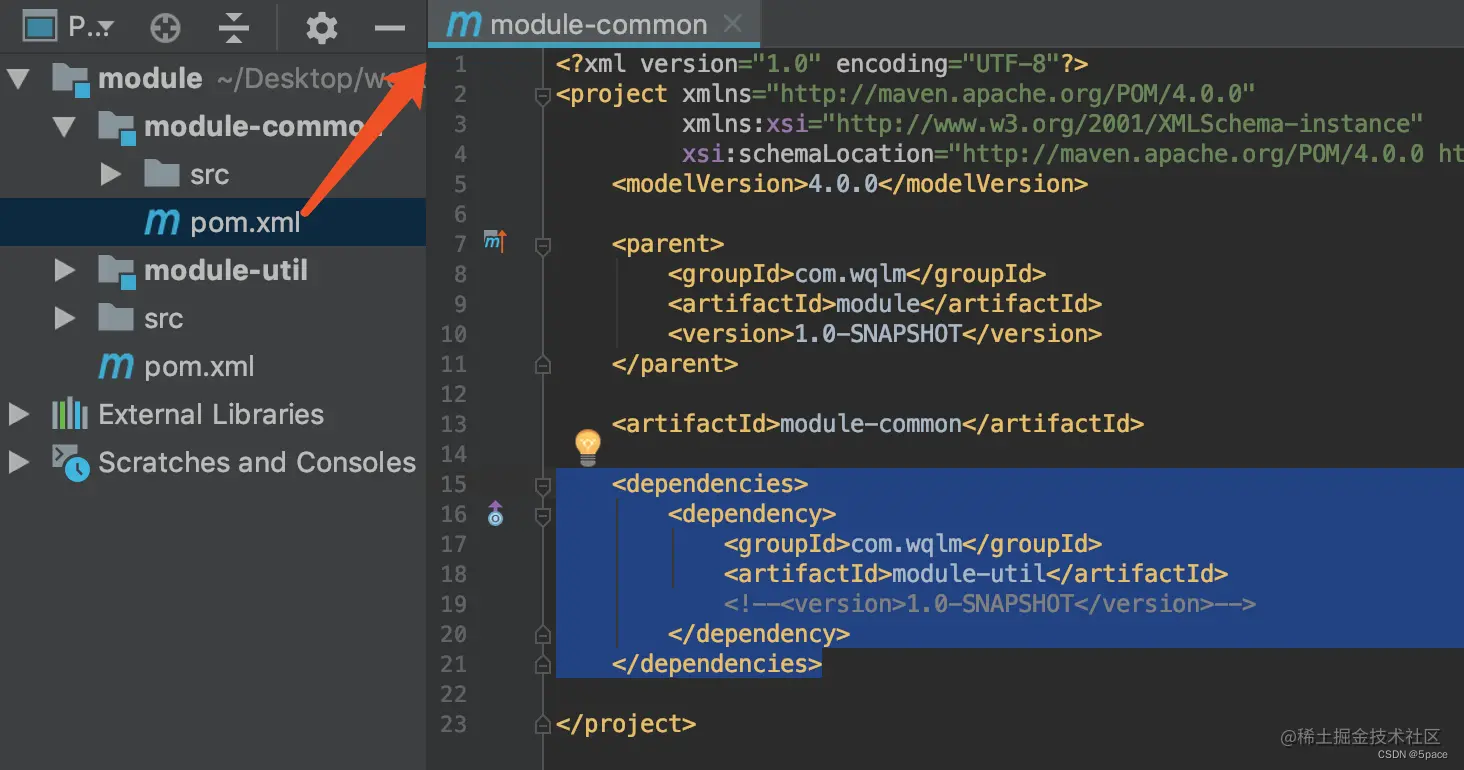Click the fold end marker on line 20
The width and height of the screenshot is (1464, 770).
(543, 635)
